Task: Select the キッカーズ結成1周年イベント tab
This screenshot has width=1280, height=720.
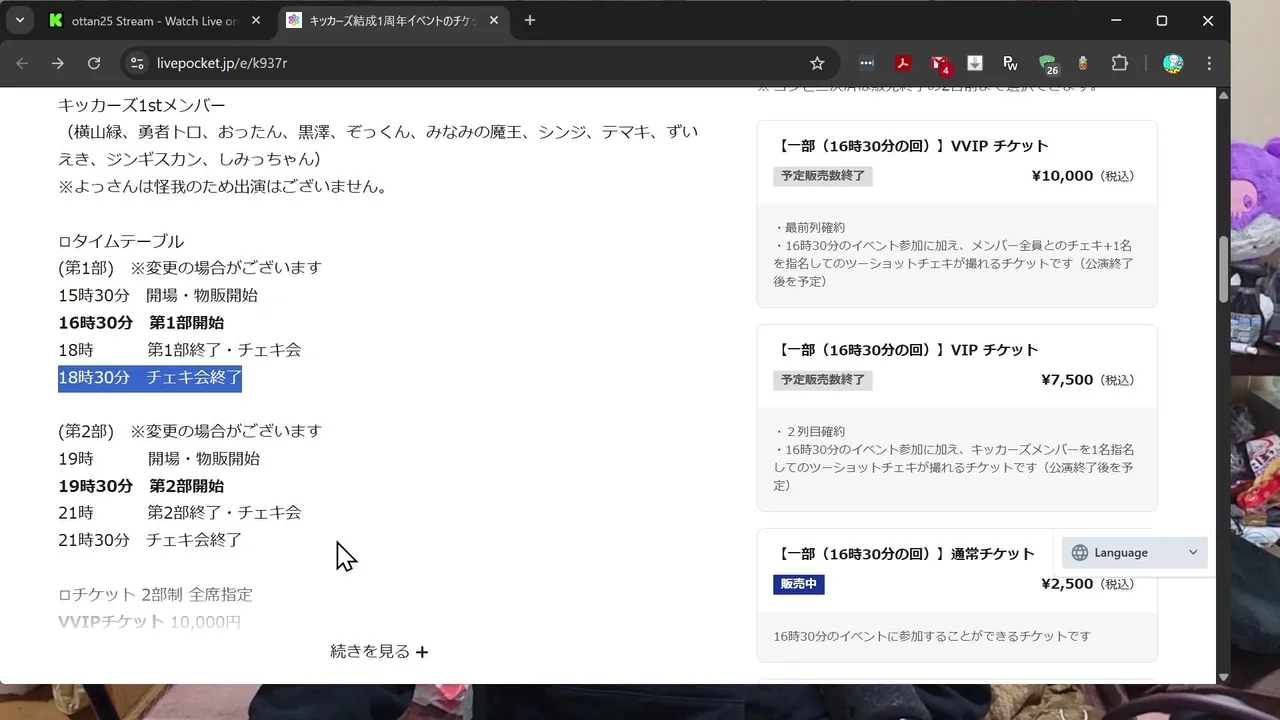Action: (x=393, y=20)
